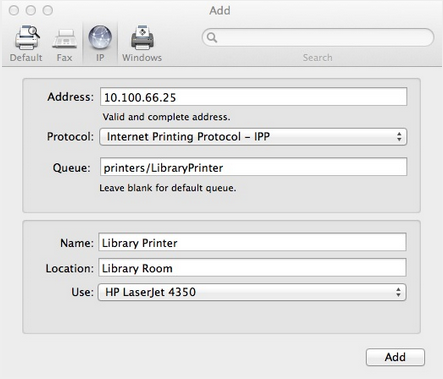This screenshot has width=443, height=379.
Task: Select the Default printer toolbar icon
Action: pos(27,37)
